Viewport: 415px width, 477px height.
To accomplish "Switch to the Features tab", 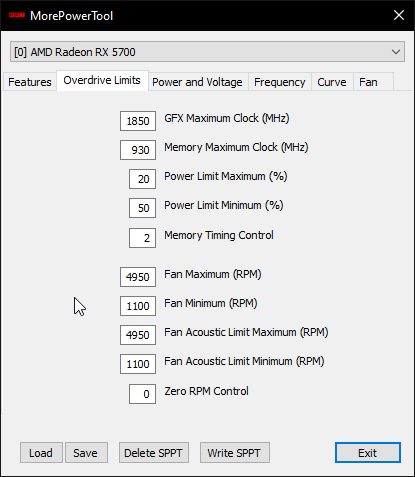I will click(x=30, y=82).
